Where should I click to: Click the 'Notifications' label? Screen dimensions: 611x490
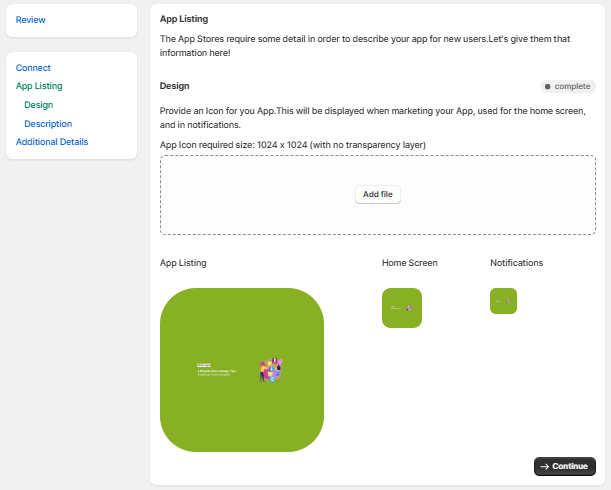pos(516,263)
